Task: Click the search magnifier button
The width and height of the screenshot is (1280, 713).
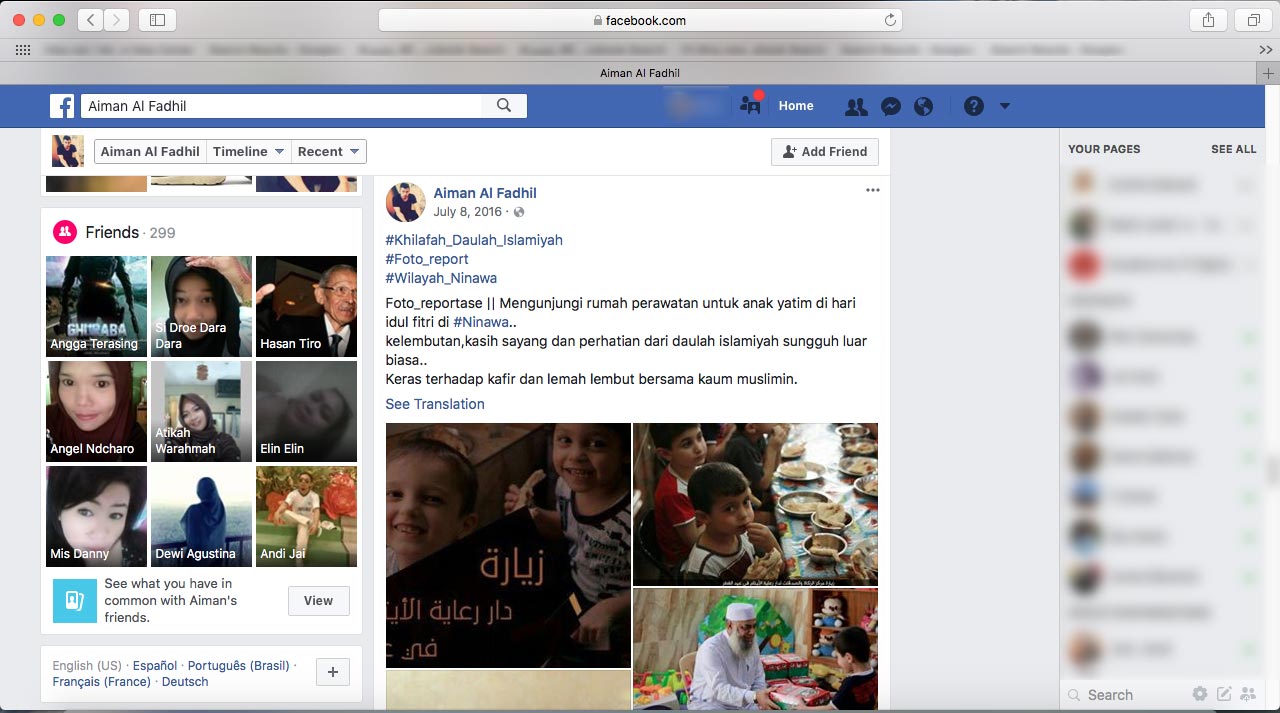Action: click(x=504, y=106)
